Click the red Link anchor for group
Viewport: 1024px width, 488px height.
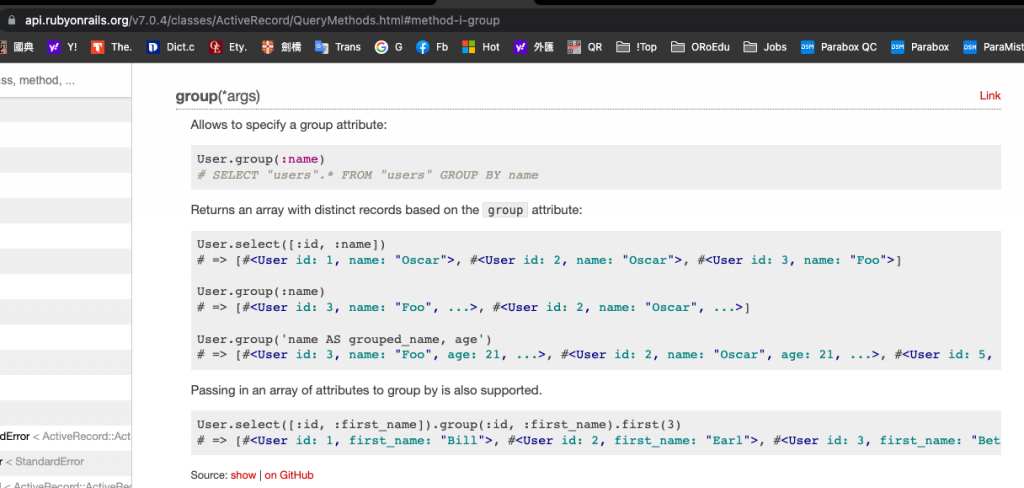point(989,96)
